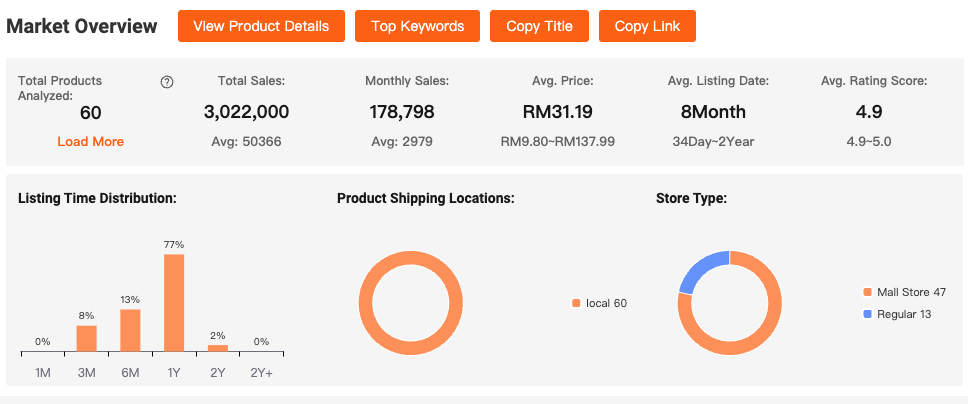Select the 3M bar showing 8%

click(x=87, y=338)
